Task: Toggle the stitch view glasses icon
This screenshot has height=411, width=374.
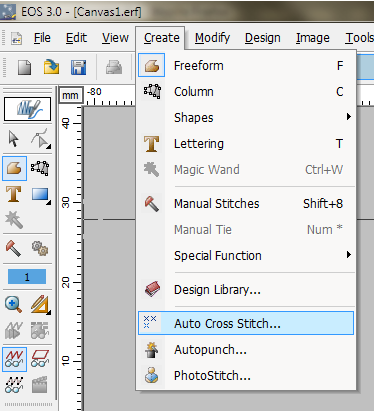Action: point(14,359)
